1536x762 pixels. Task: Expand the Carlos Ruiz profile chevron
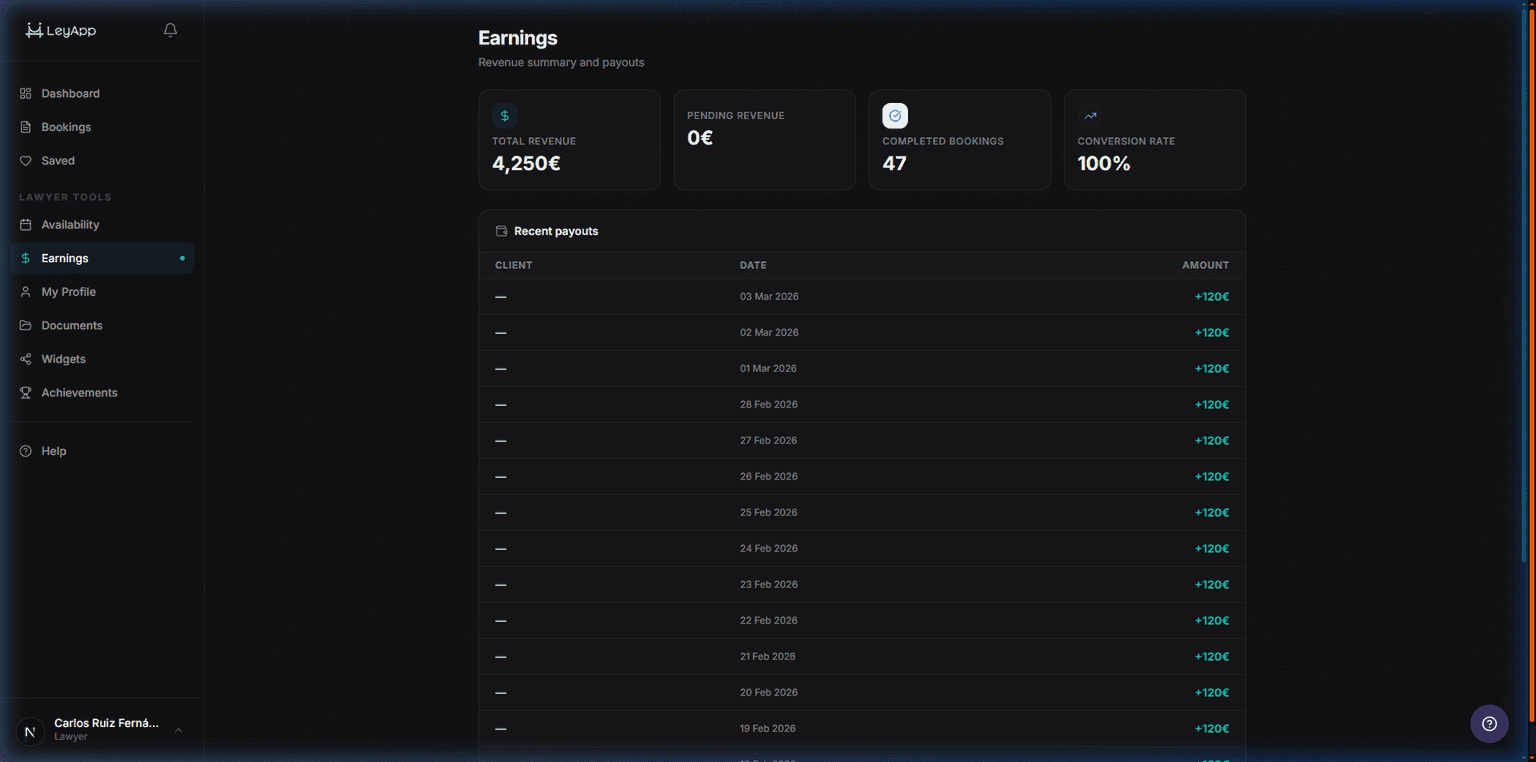(178, 730)
